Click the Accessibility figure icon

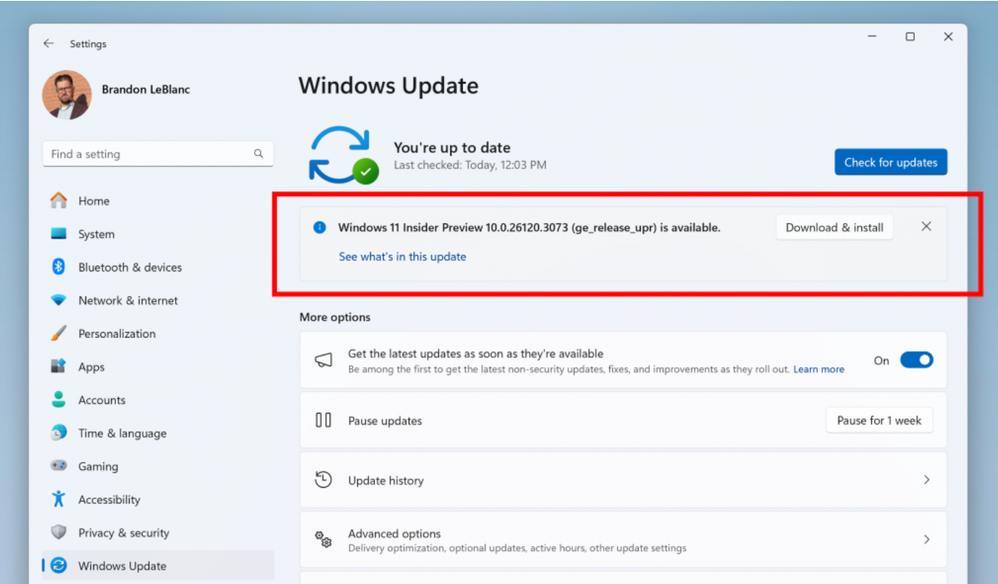pos(59,499)
